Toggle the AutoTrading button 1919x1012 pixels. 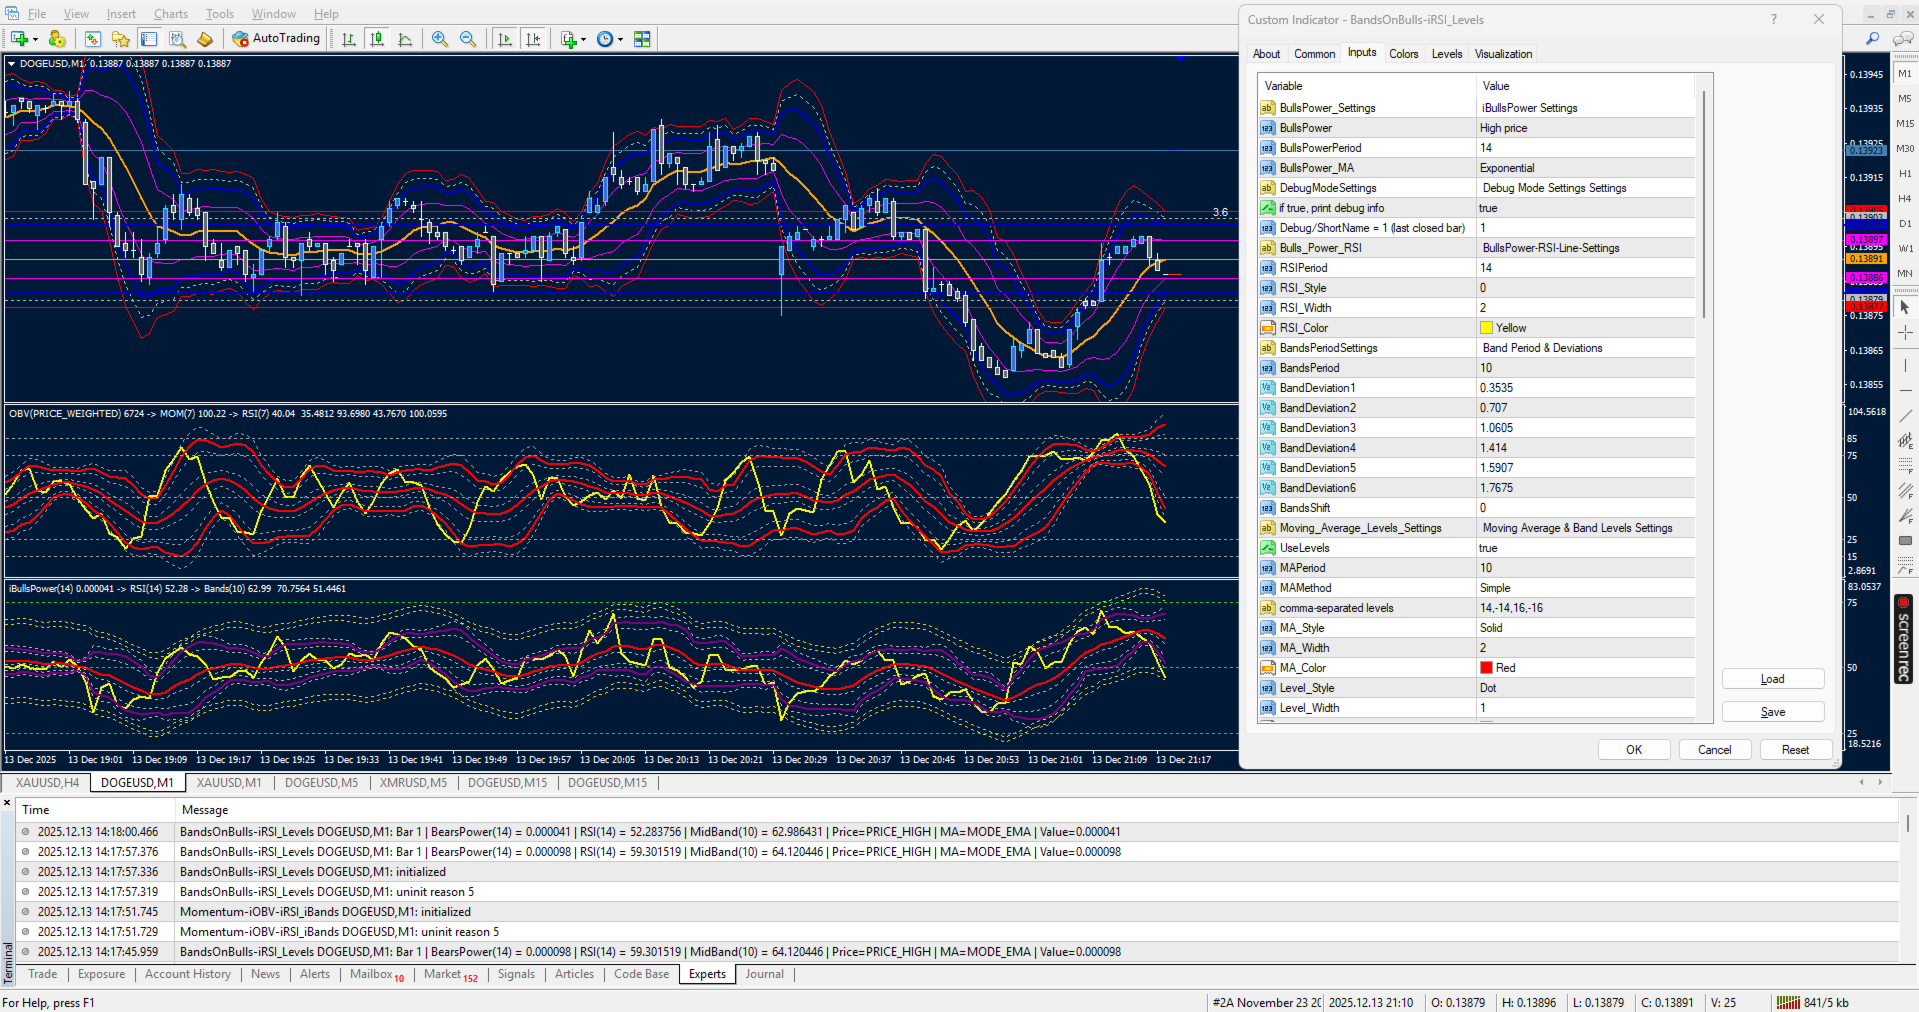276,39
